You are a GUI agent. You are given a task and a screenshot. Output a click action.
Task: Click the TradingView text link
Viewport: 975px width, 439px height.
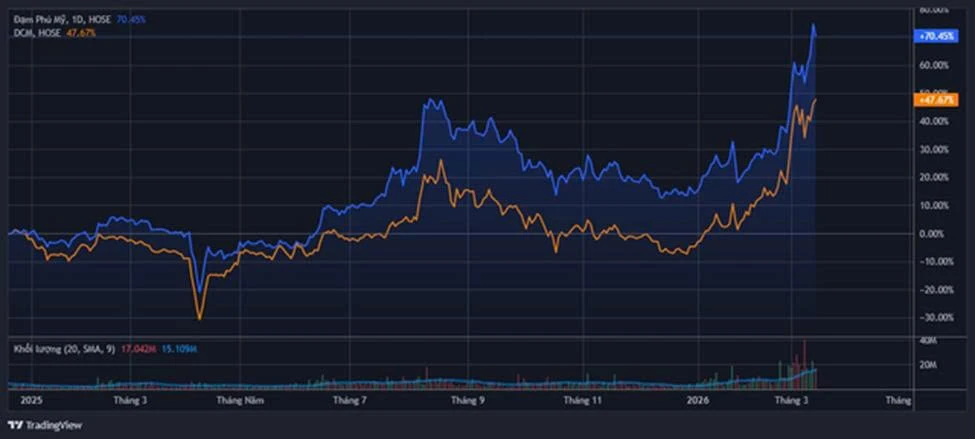(x=50, y=424)
